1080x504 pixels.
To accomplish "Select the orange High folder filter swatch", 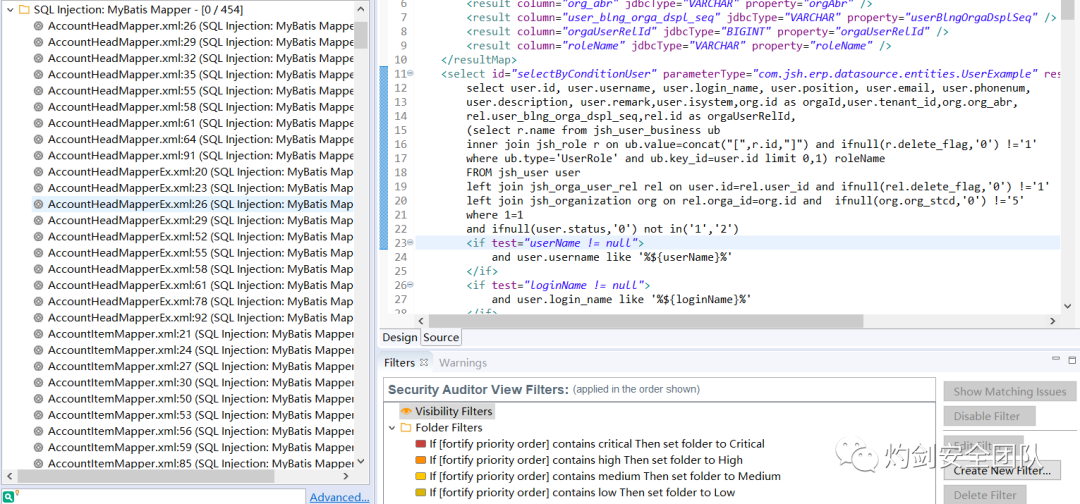I will click(421, 460).
